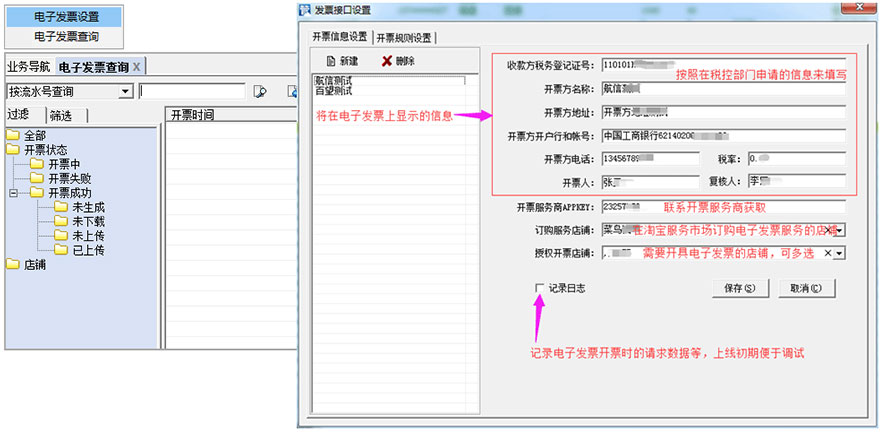881x438 pixels.
Task: Click the red X 删除 icon
Action: (387, 61)
